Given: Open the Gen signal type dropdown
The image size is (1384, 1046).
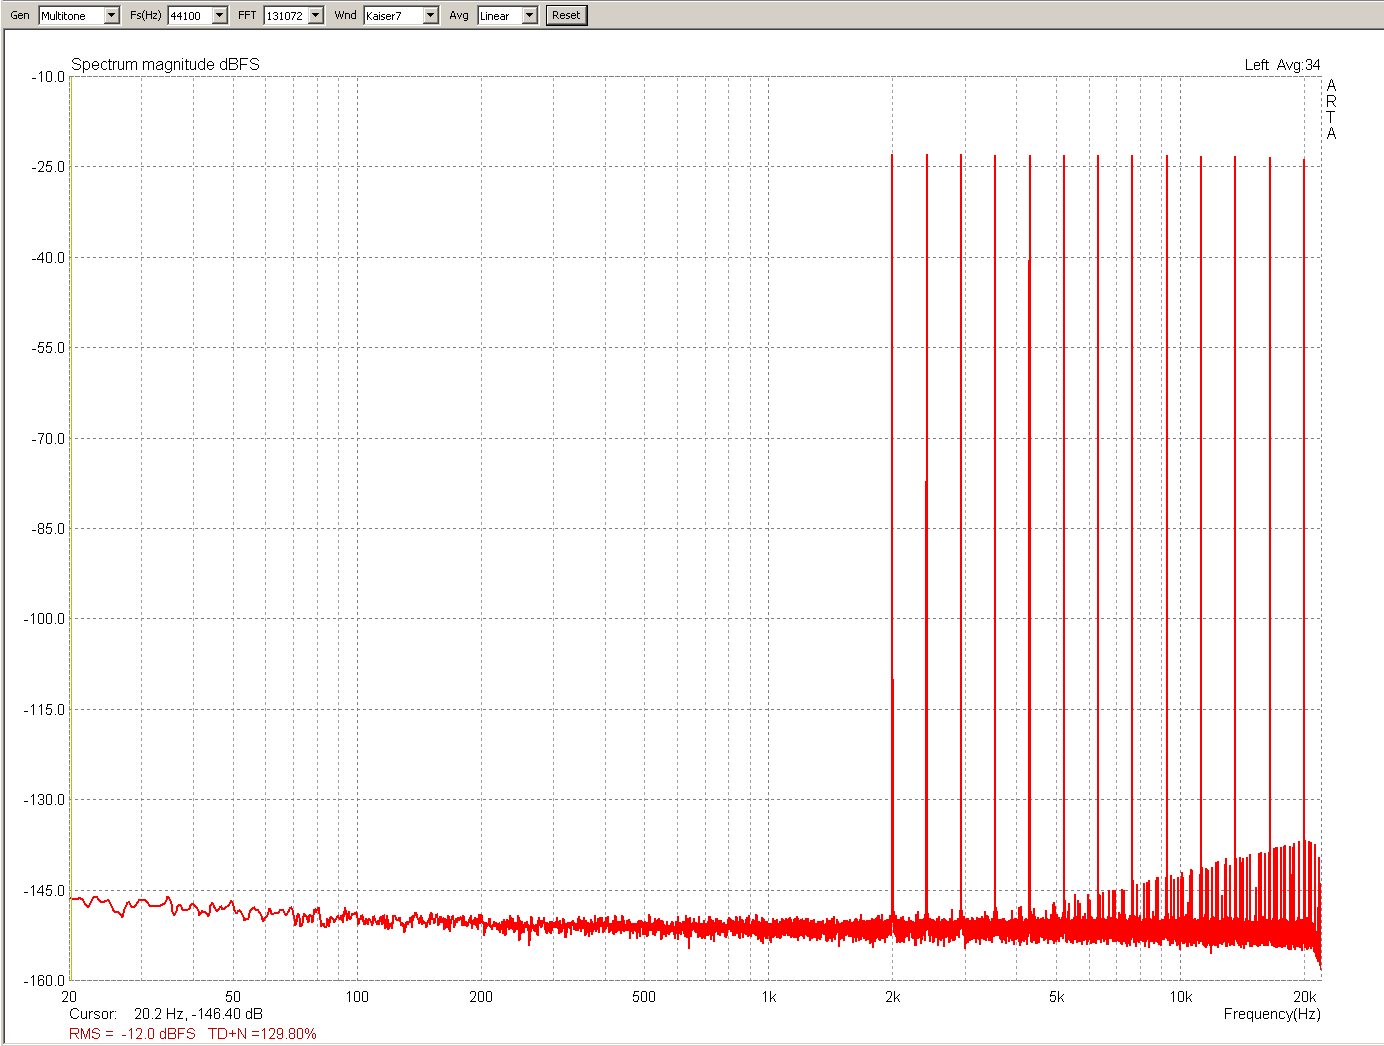Looking at the screenshot, I should click(x=79, y=16).
